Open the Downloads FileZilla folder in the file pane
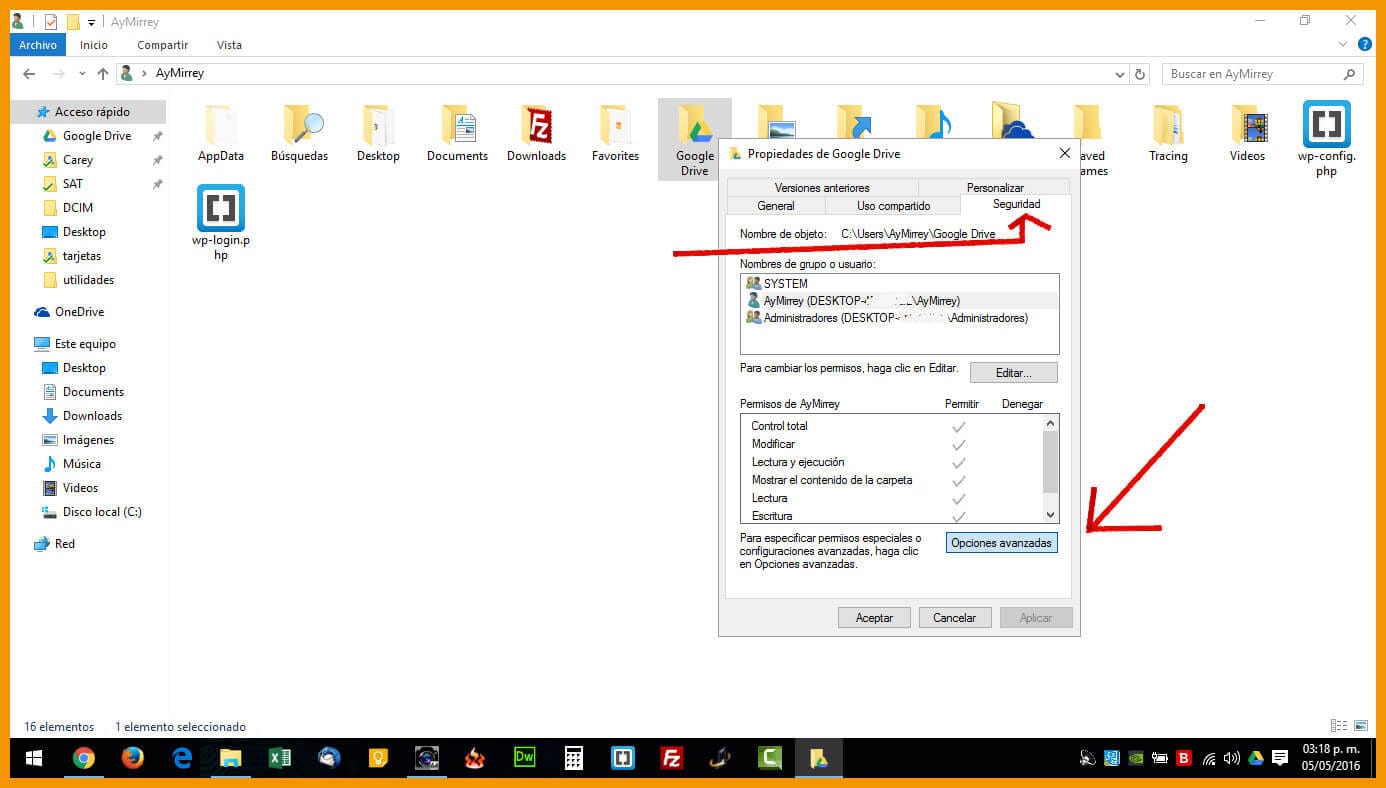 tap(536, 133)
